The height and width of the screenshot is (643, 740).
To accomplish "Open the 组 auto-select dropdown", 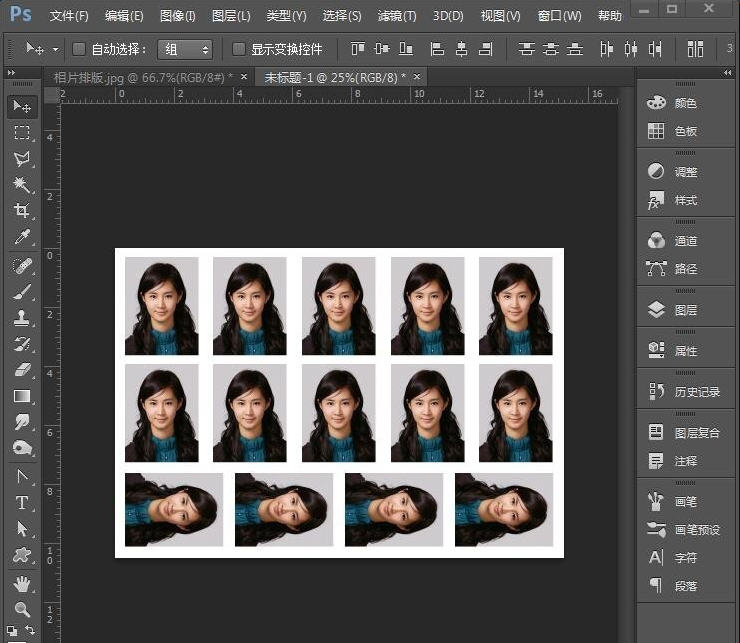I will (x=186, y=49).
